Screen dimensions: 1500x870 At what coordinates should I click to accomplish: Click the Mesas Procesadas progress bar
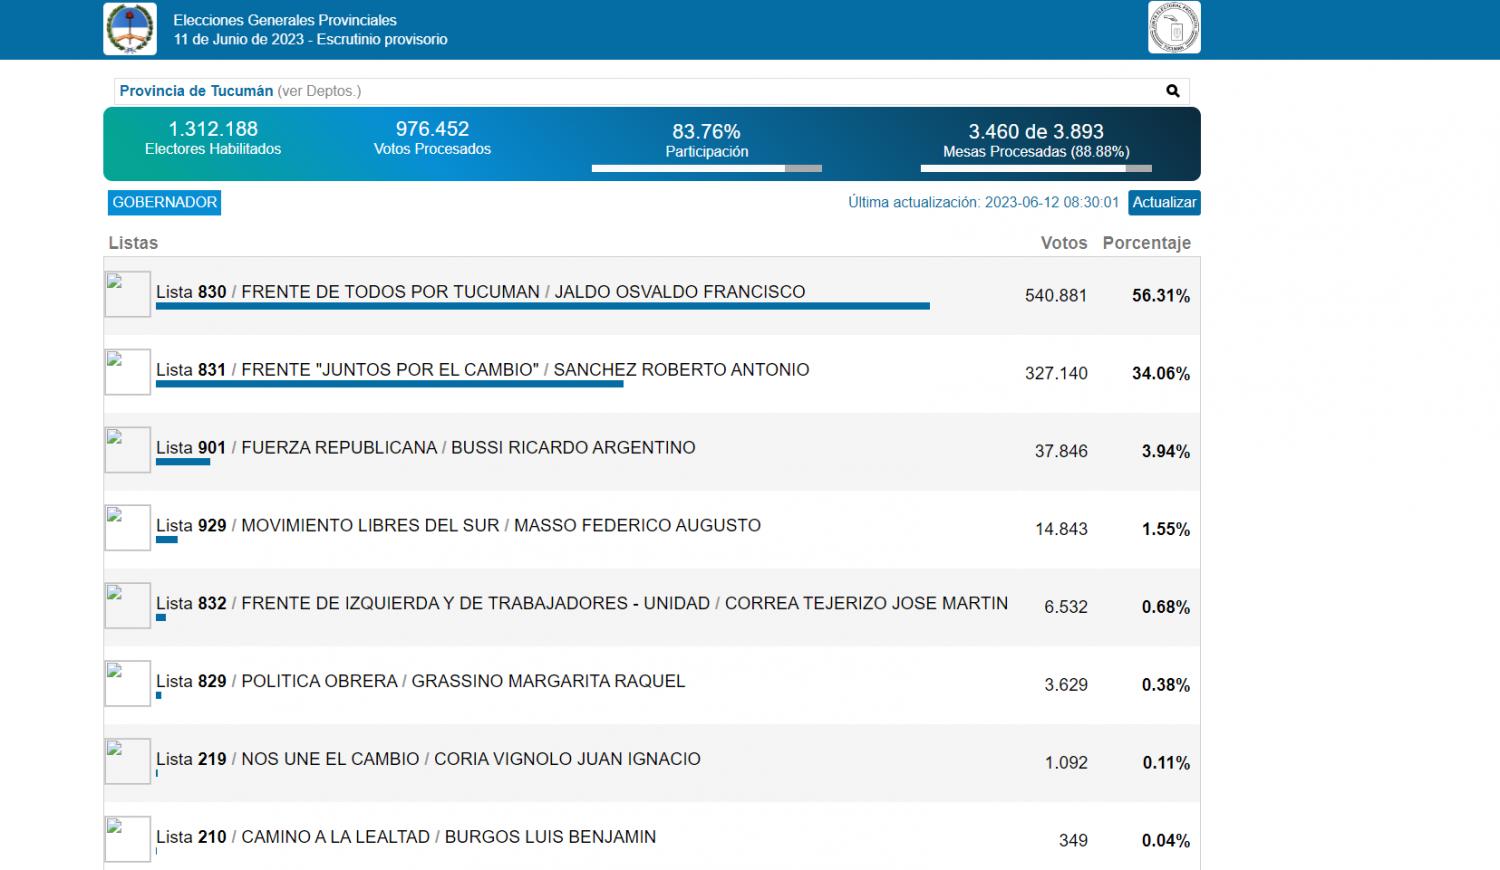pyautogui.click(x=1036, y=168)
